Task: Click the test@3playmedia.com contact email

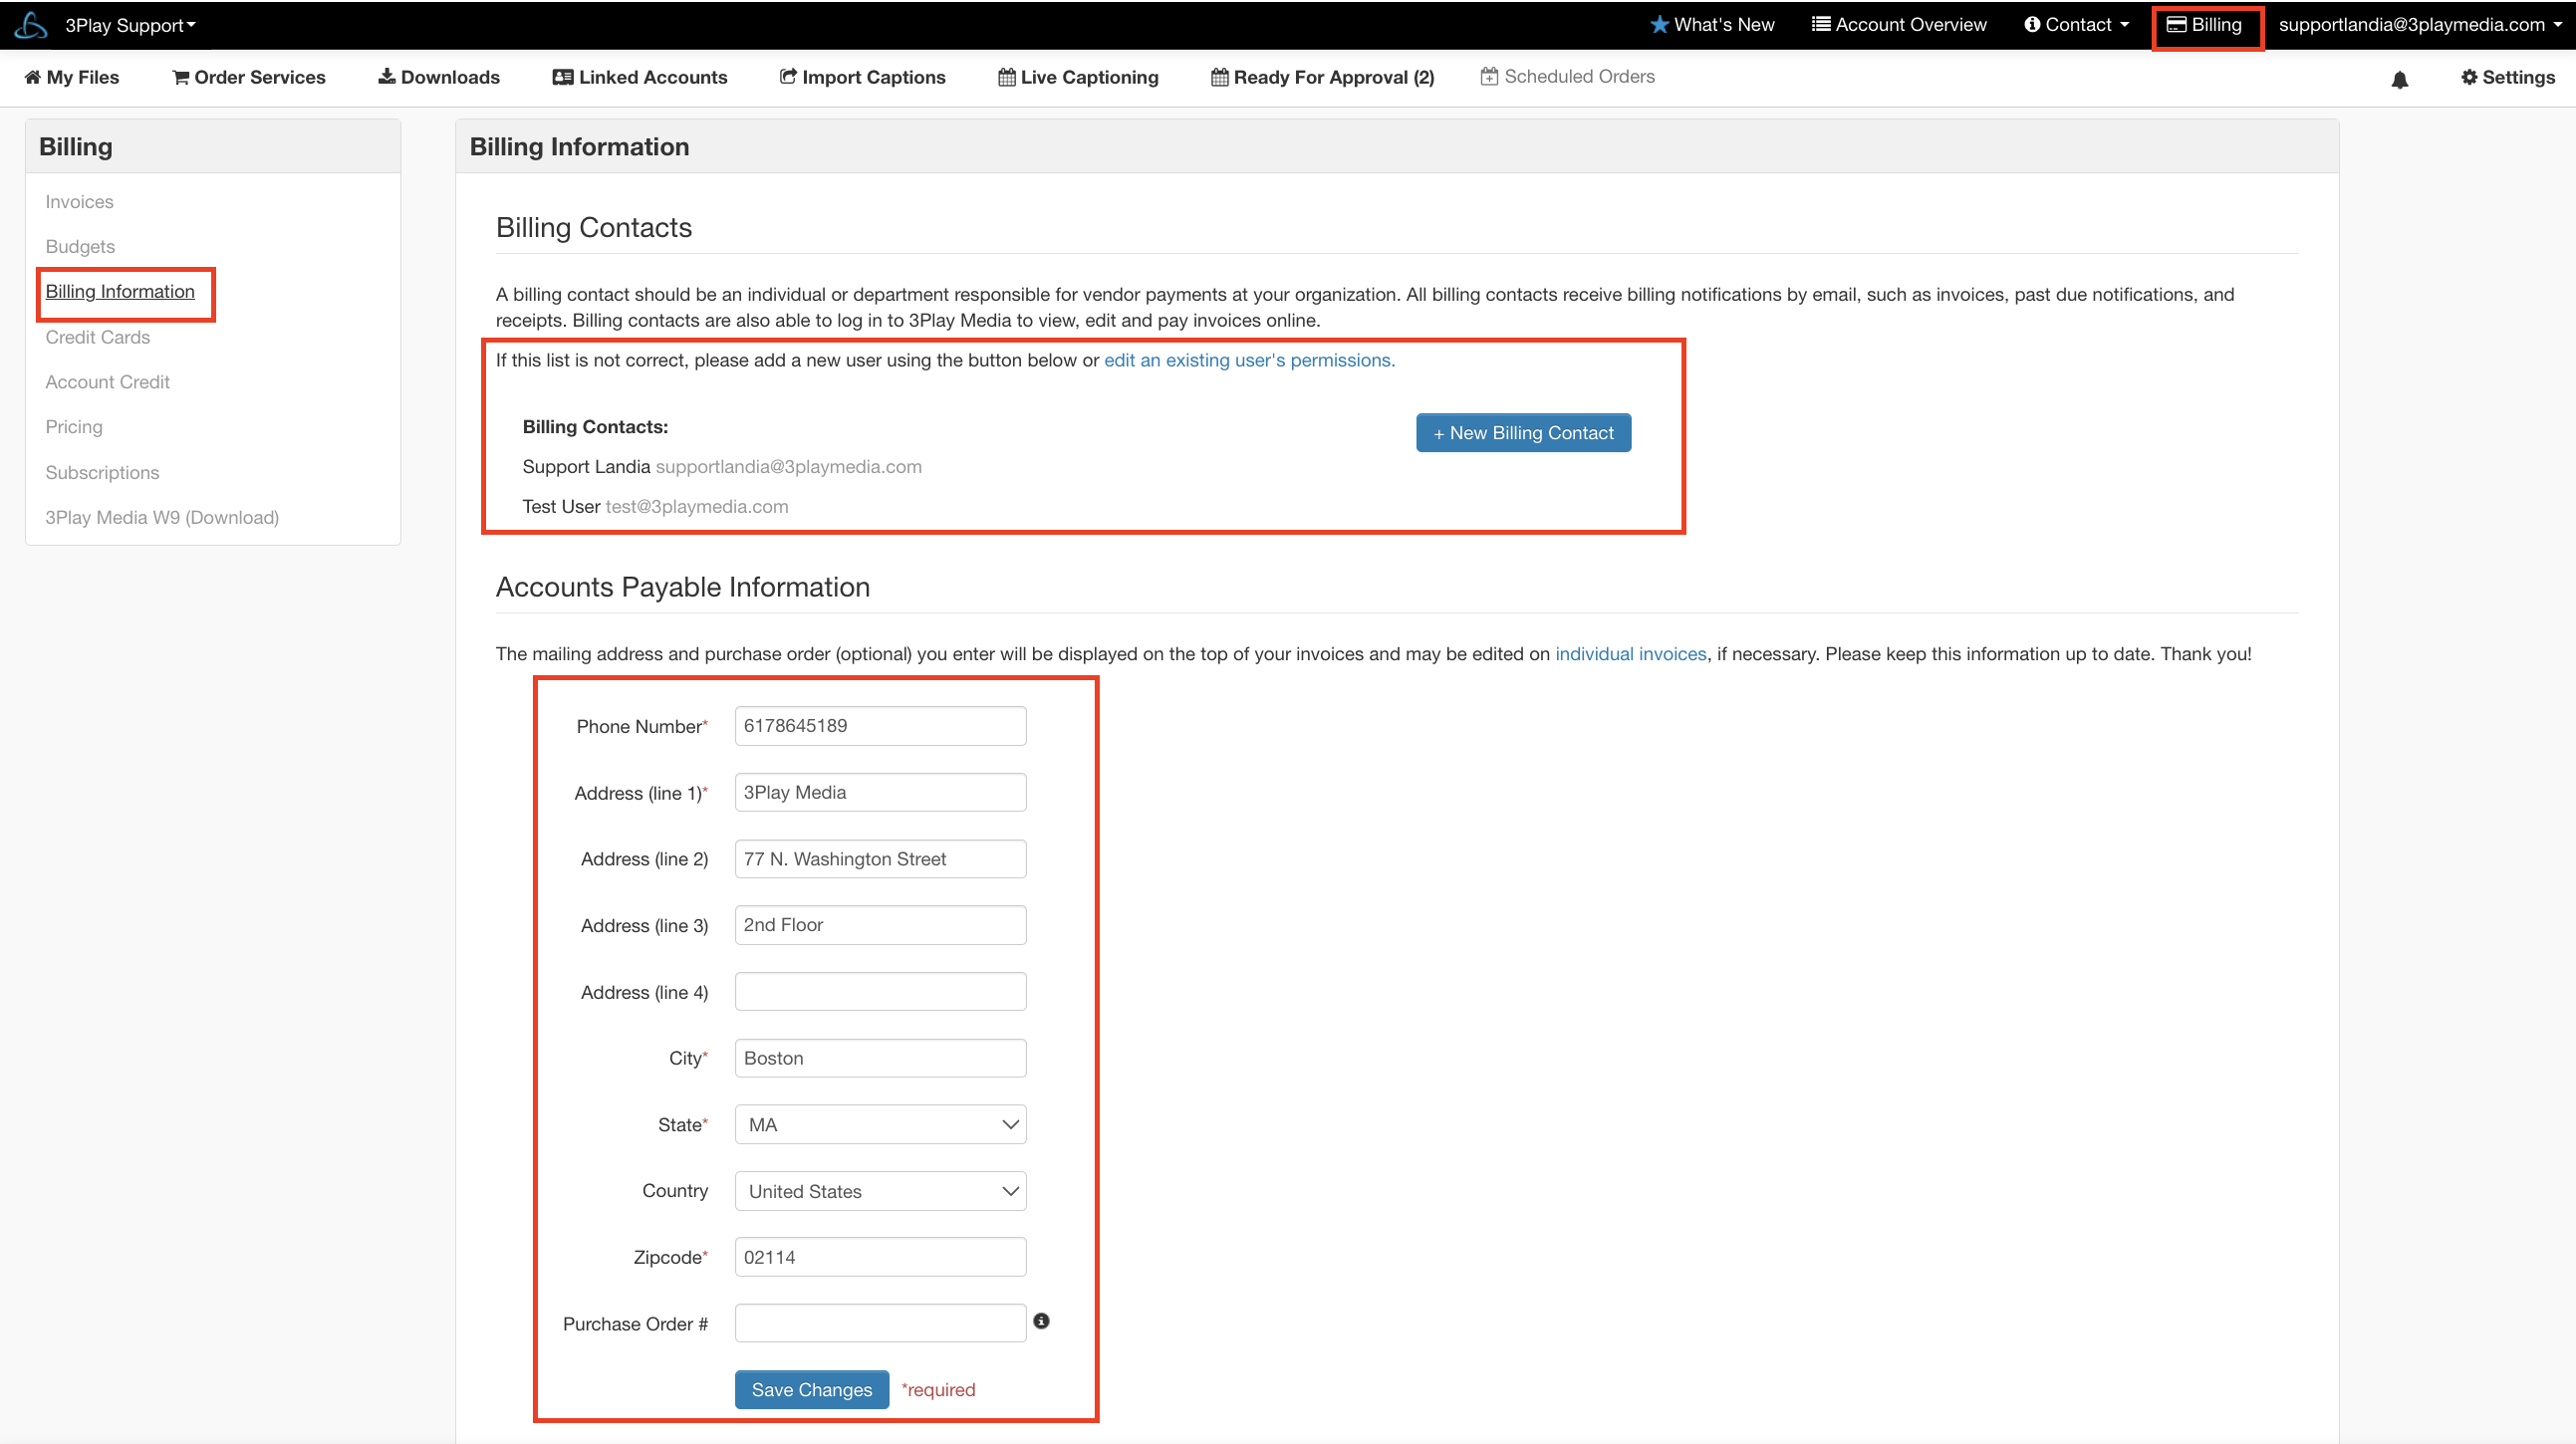Action: [x=697, y=507]
